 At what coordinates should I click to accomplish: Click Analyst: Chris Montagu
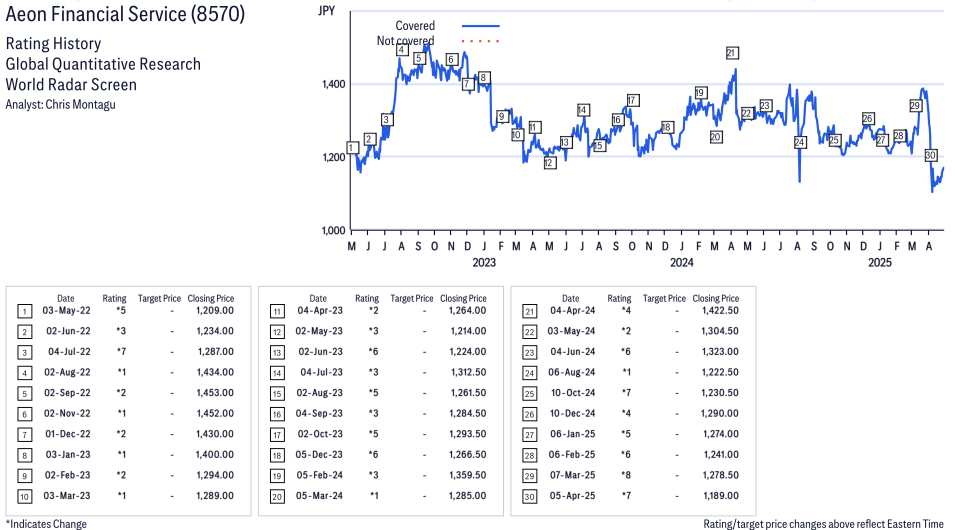(60, 104)
